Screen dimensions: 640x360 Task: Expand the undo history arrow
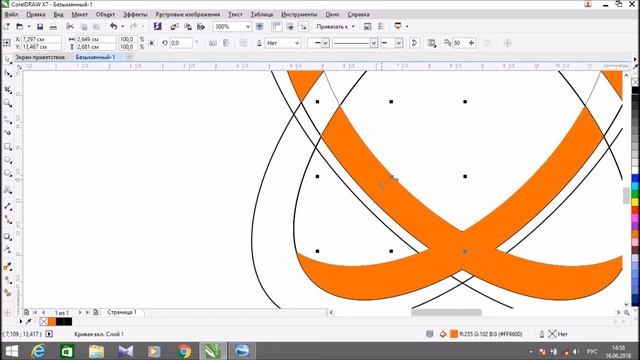[122, 27]
